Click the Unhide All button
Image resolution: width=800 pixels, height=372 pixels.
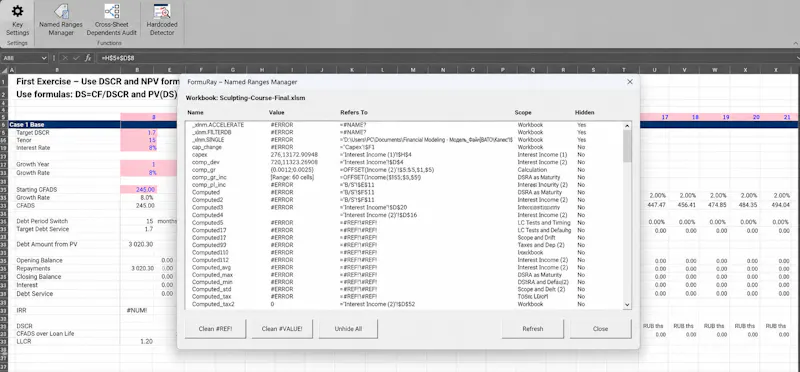click(x=348, y=329)
